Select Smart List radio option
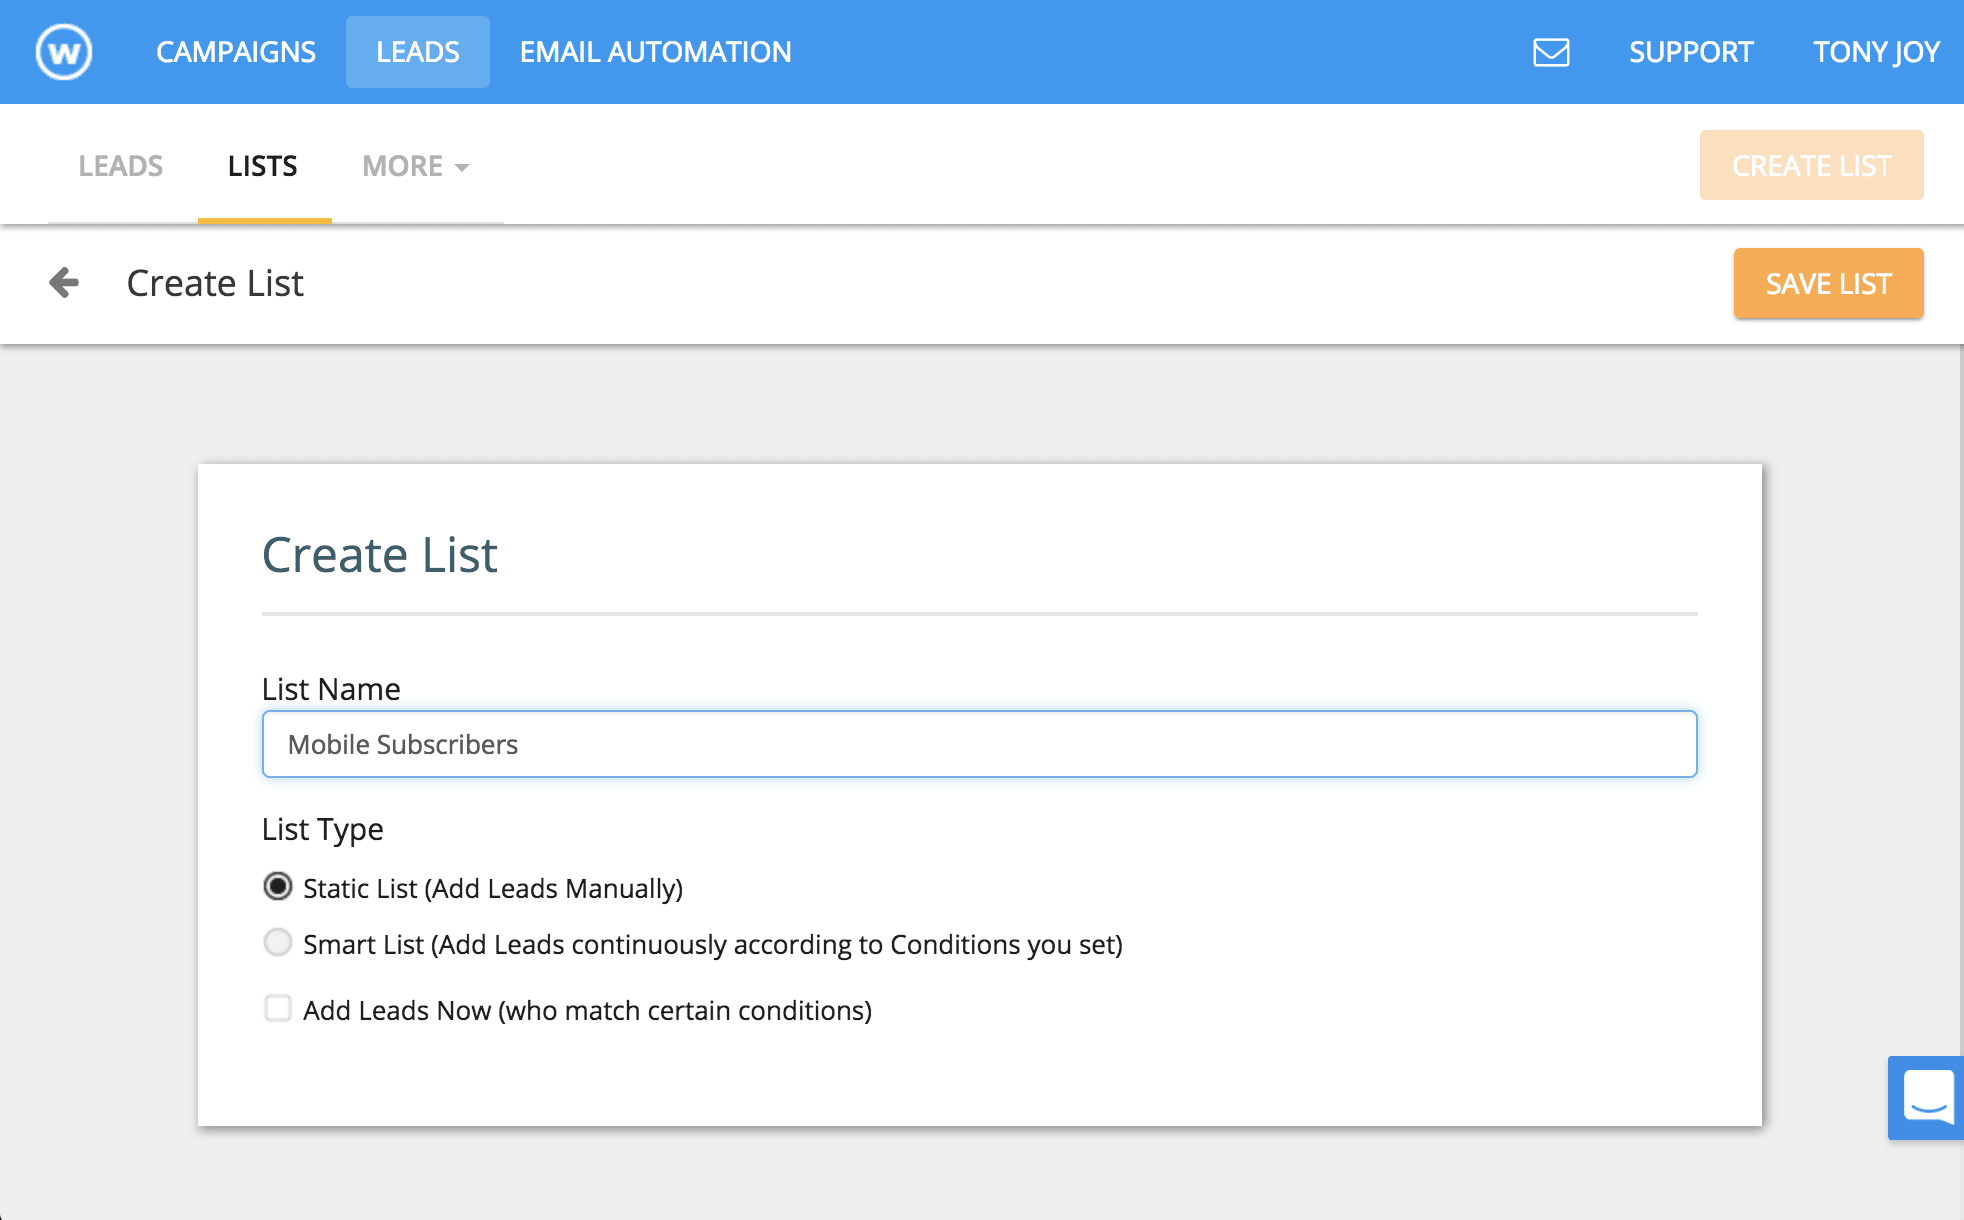 [x=278, y=943]
